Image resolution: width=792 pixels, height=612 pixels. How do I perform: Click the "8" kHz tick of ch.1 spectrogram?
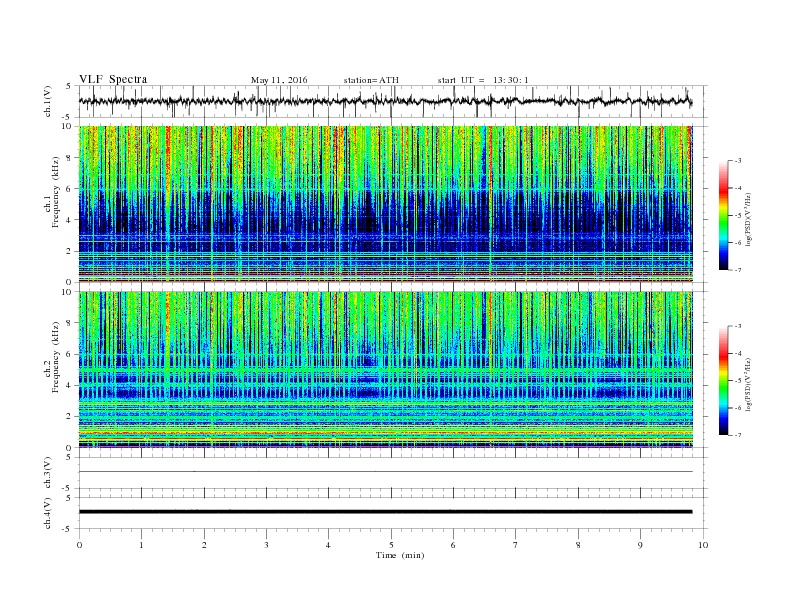pyautogui.click(x=70, y=158)
